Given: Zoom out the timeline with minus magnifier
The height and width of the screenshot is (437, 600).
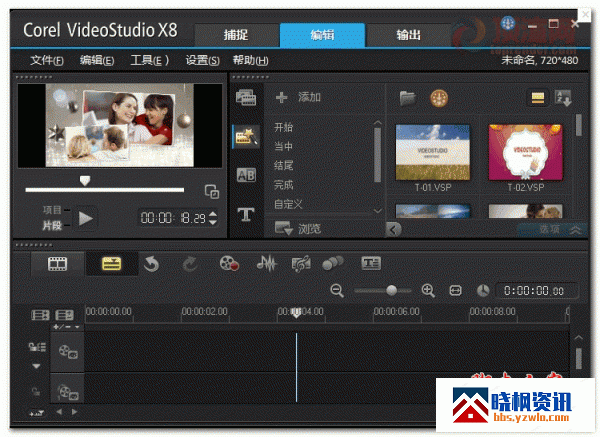Looking at the screenshot, I should tap(337, 291).
